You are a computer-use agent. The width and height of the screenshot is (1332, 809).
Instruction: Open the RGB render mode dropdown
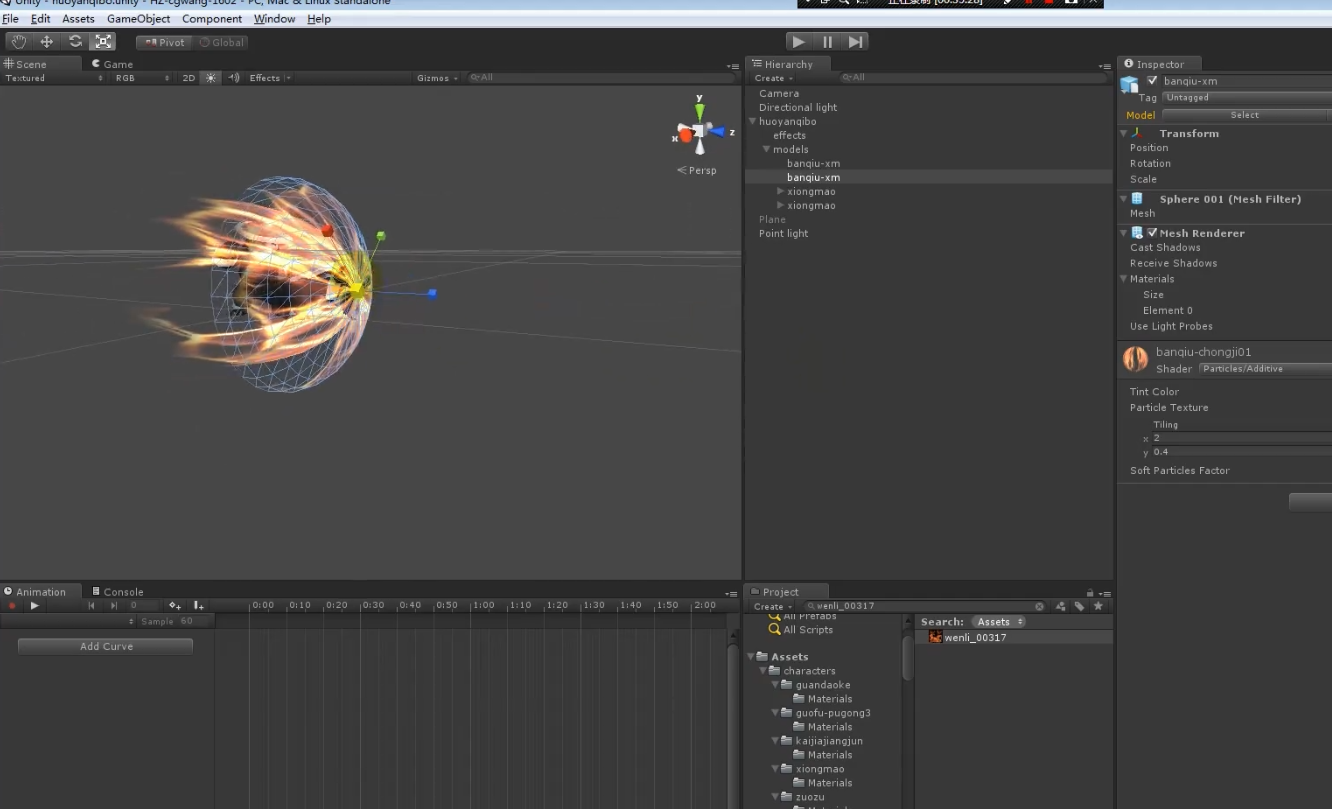(x=142, y=78)
